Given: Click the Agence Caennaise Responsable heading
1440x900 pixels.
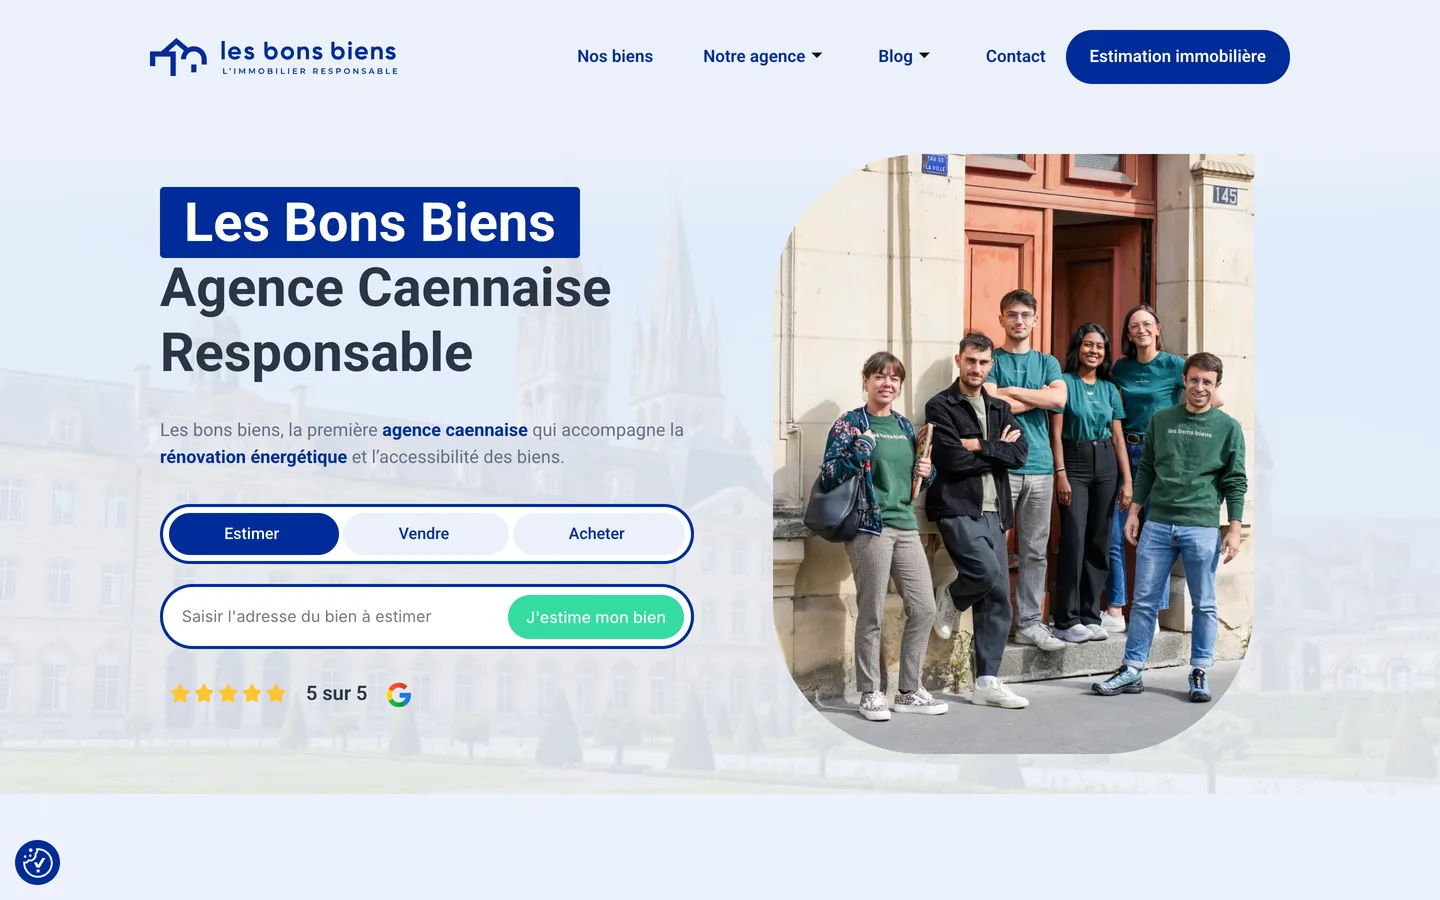Looking at the screenshot, I should click(386, 320).
